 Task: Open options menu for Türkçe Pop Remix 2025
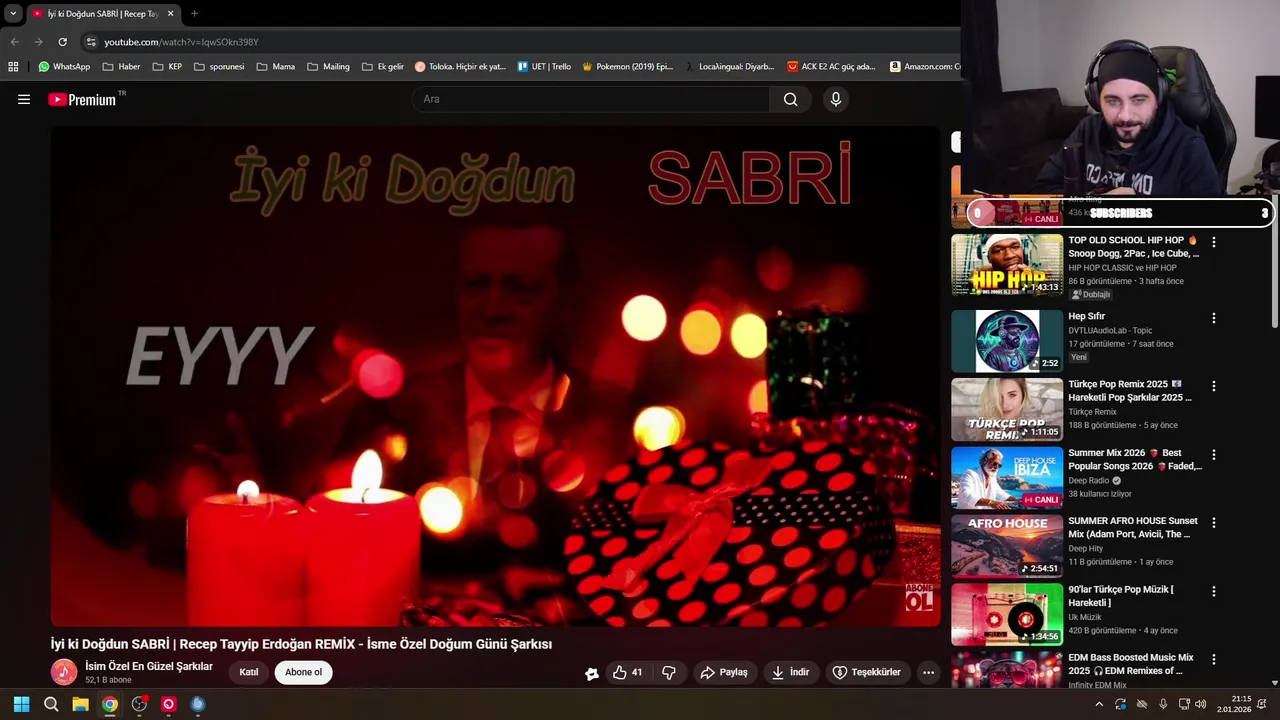coord(1214,386)
